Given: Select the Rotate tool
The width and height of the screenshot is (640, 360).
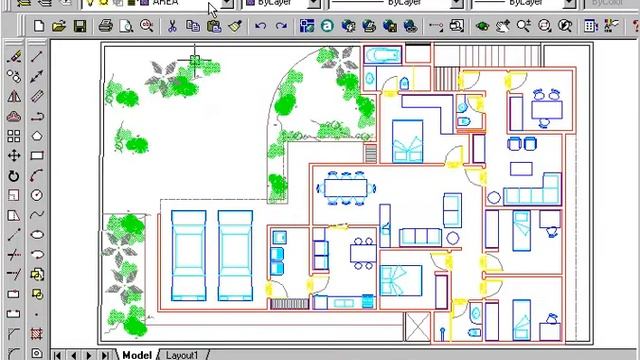Looking at the screenshot, I should (14, 176).
